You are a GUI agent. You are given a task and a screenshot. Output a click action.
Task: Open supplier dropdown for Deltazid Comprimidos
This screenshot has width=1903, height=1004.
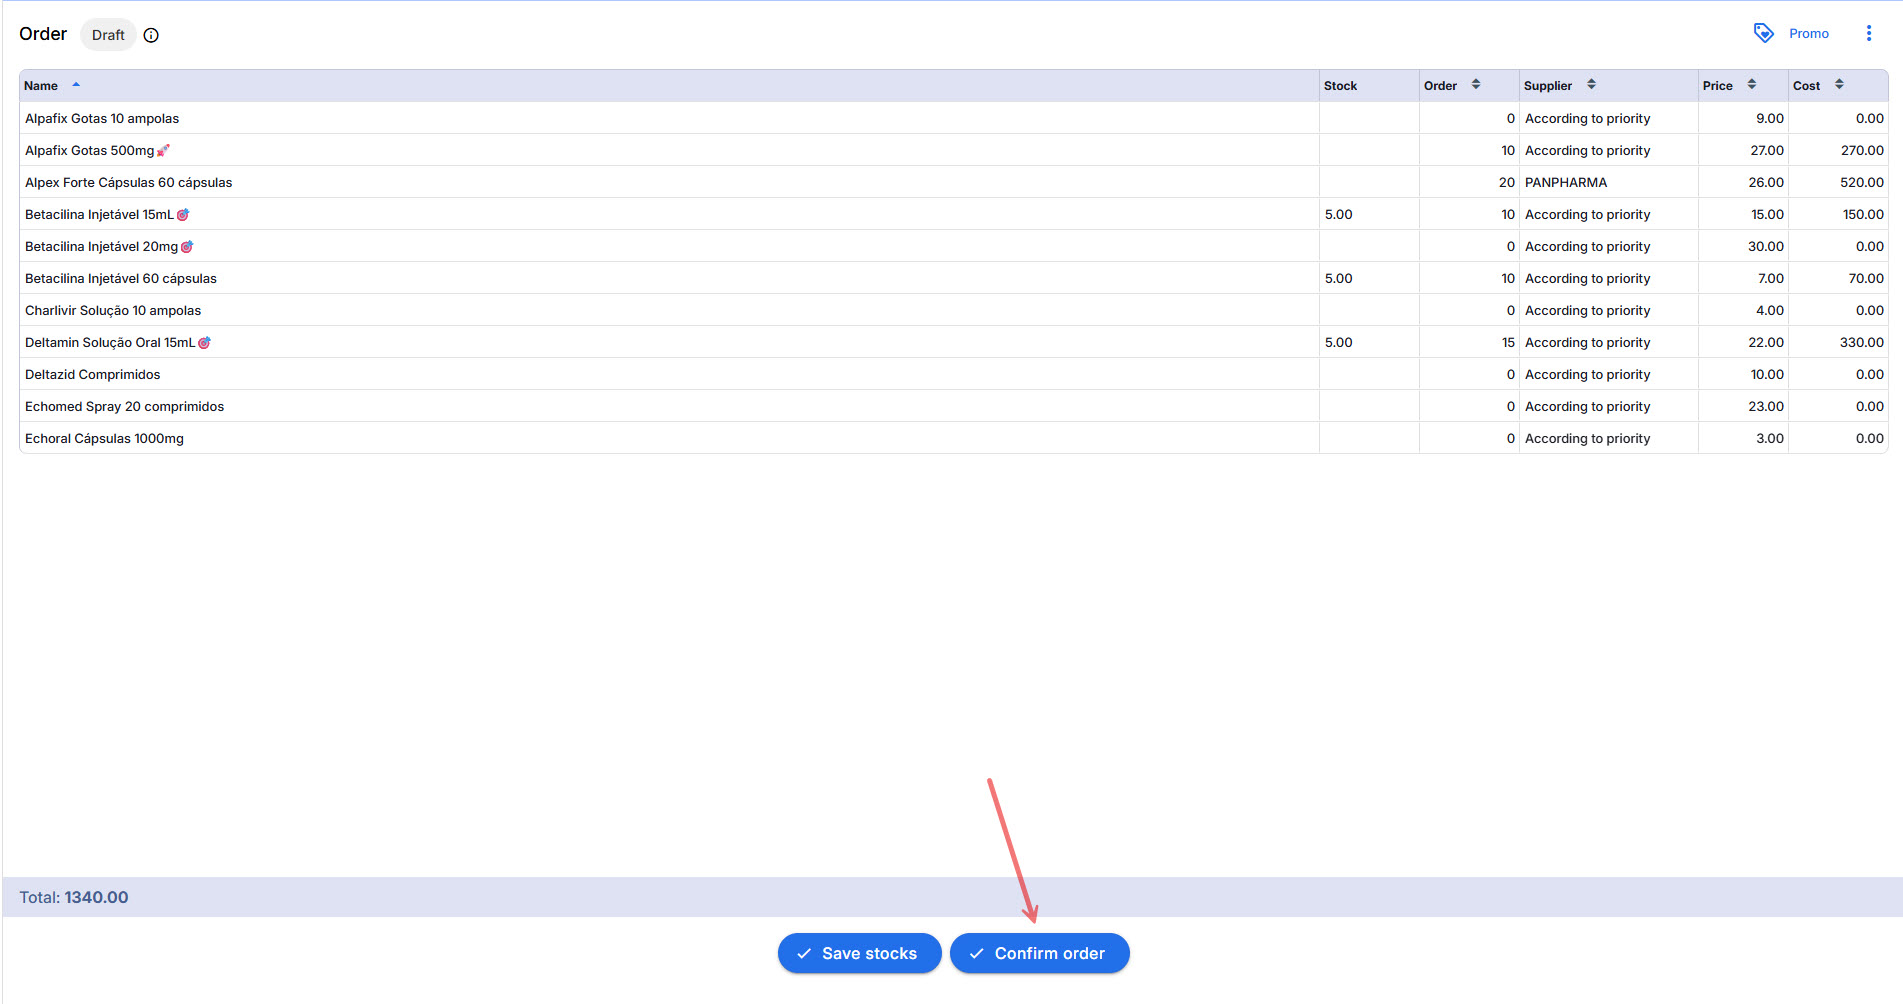click(1608, 374)
